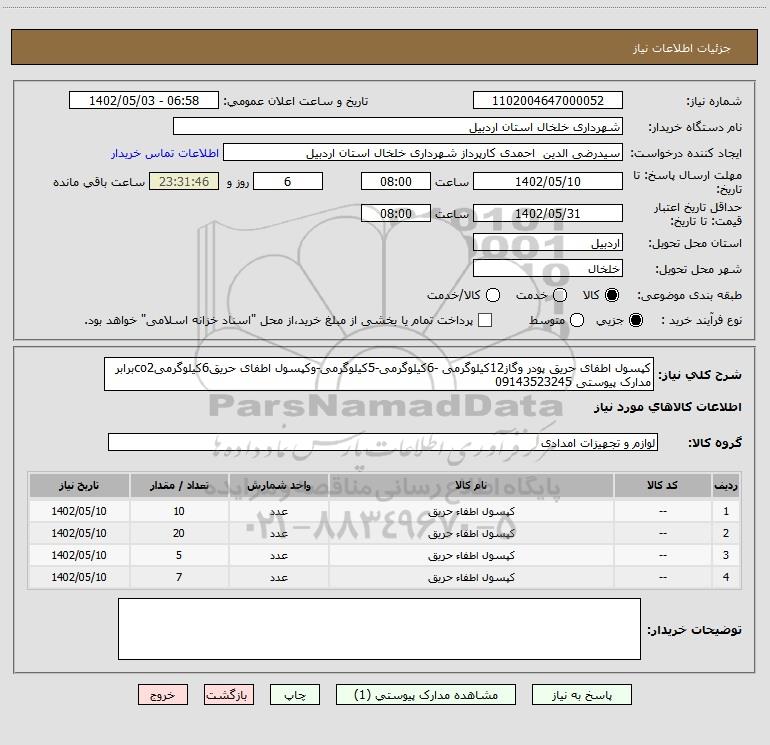
Task: Click the date cell 1402/05/10 in row 4
Action: tap(79, 578)
